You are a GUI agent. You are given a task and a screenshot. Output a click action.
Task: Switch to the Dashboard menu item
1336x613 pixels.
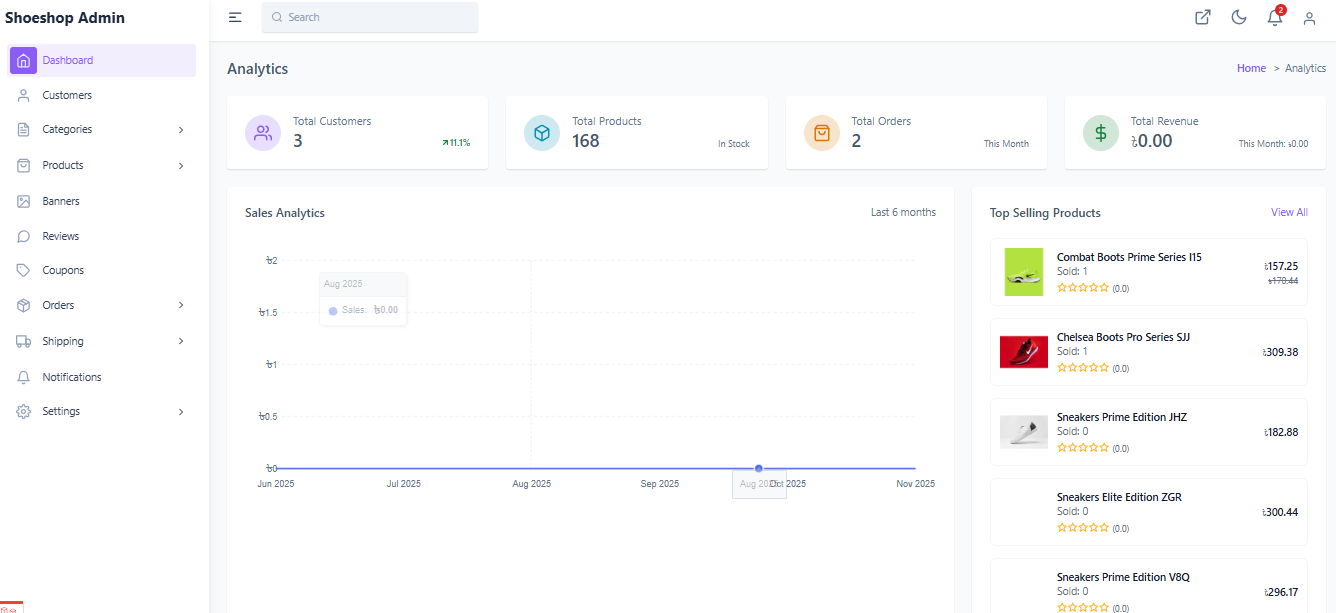pos(69,60)
